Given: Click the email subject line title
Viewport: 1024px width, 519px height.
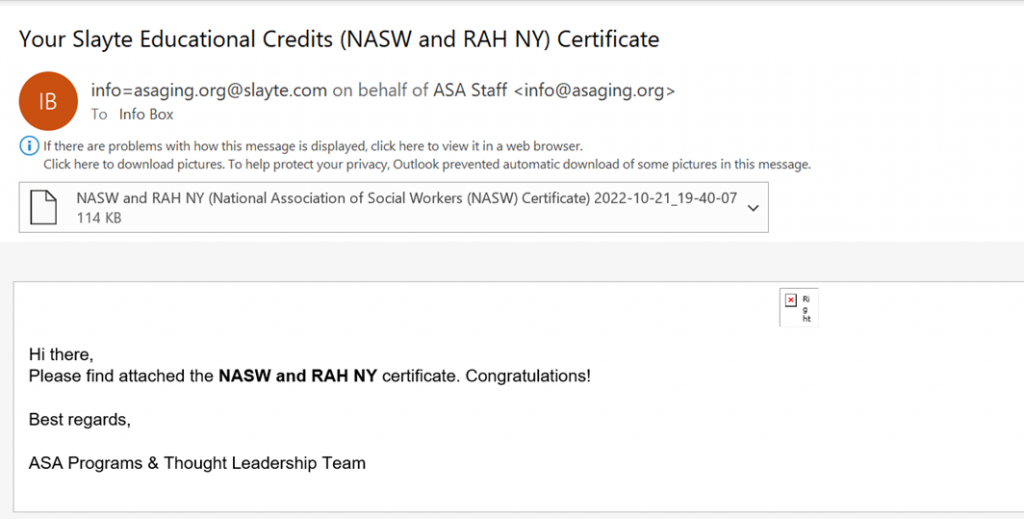Looking at the screenshot, I should (339, 39).
